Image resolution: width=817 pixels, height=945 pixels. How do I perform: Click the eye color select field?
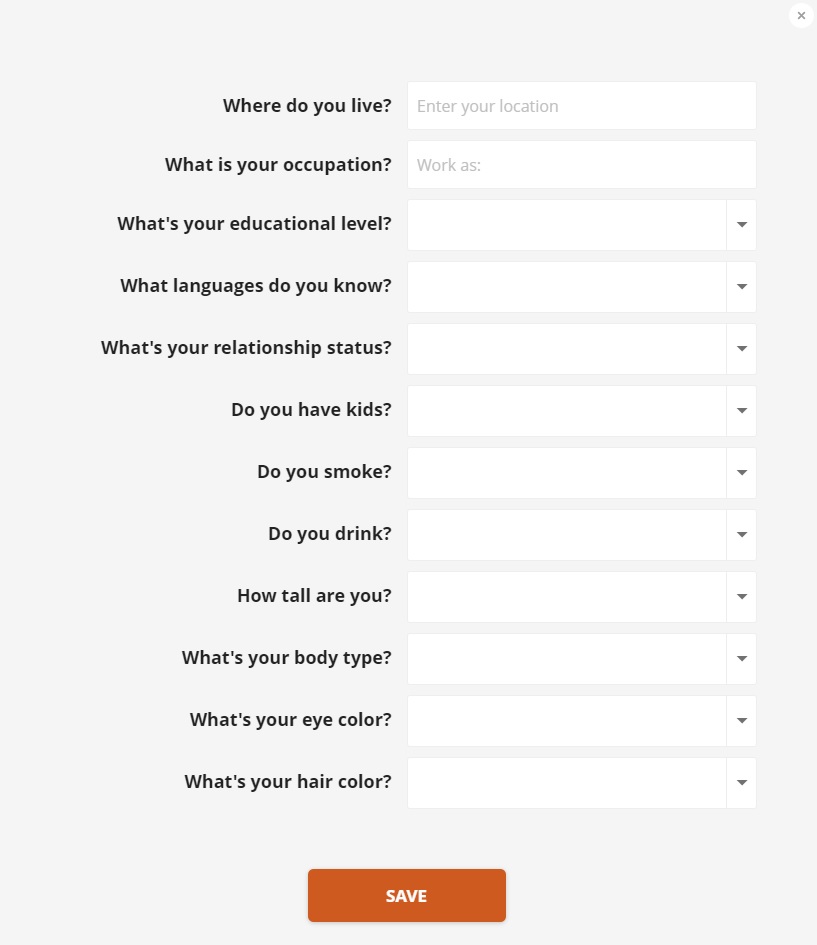(x=566, y=721)
